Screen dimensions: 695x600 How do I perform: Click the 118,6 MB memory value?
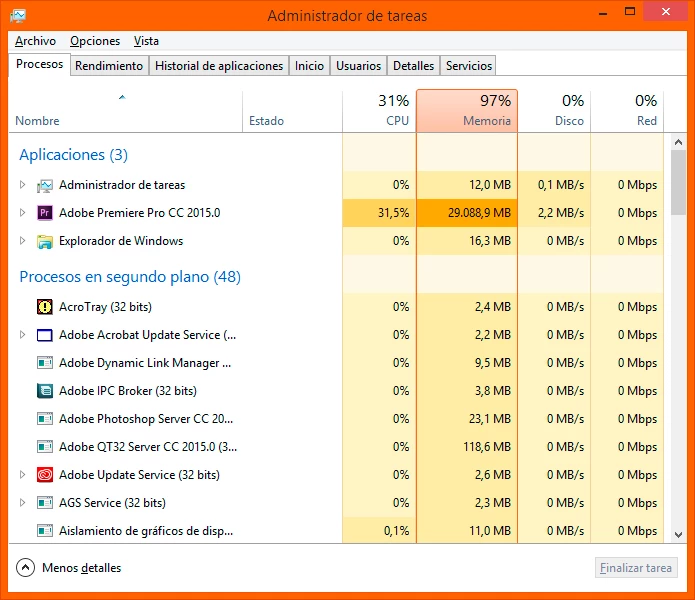coord(487,447)
